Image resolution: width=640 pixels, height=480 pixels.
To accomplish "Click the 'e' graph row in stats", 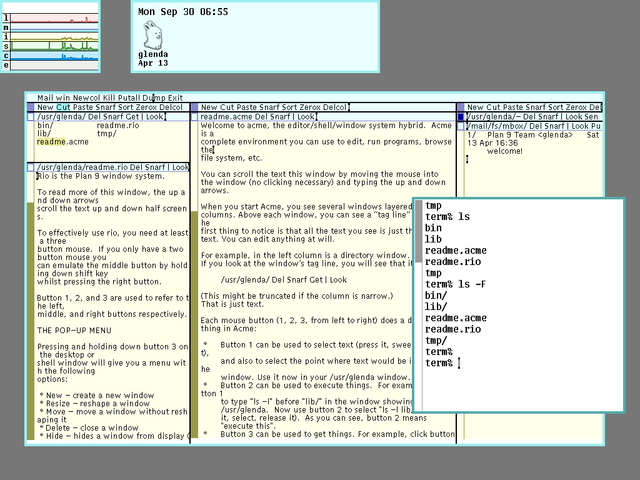I will pyautogui.click(x=54, y=65).
